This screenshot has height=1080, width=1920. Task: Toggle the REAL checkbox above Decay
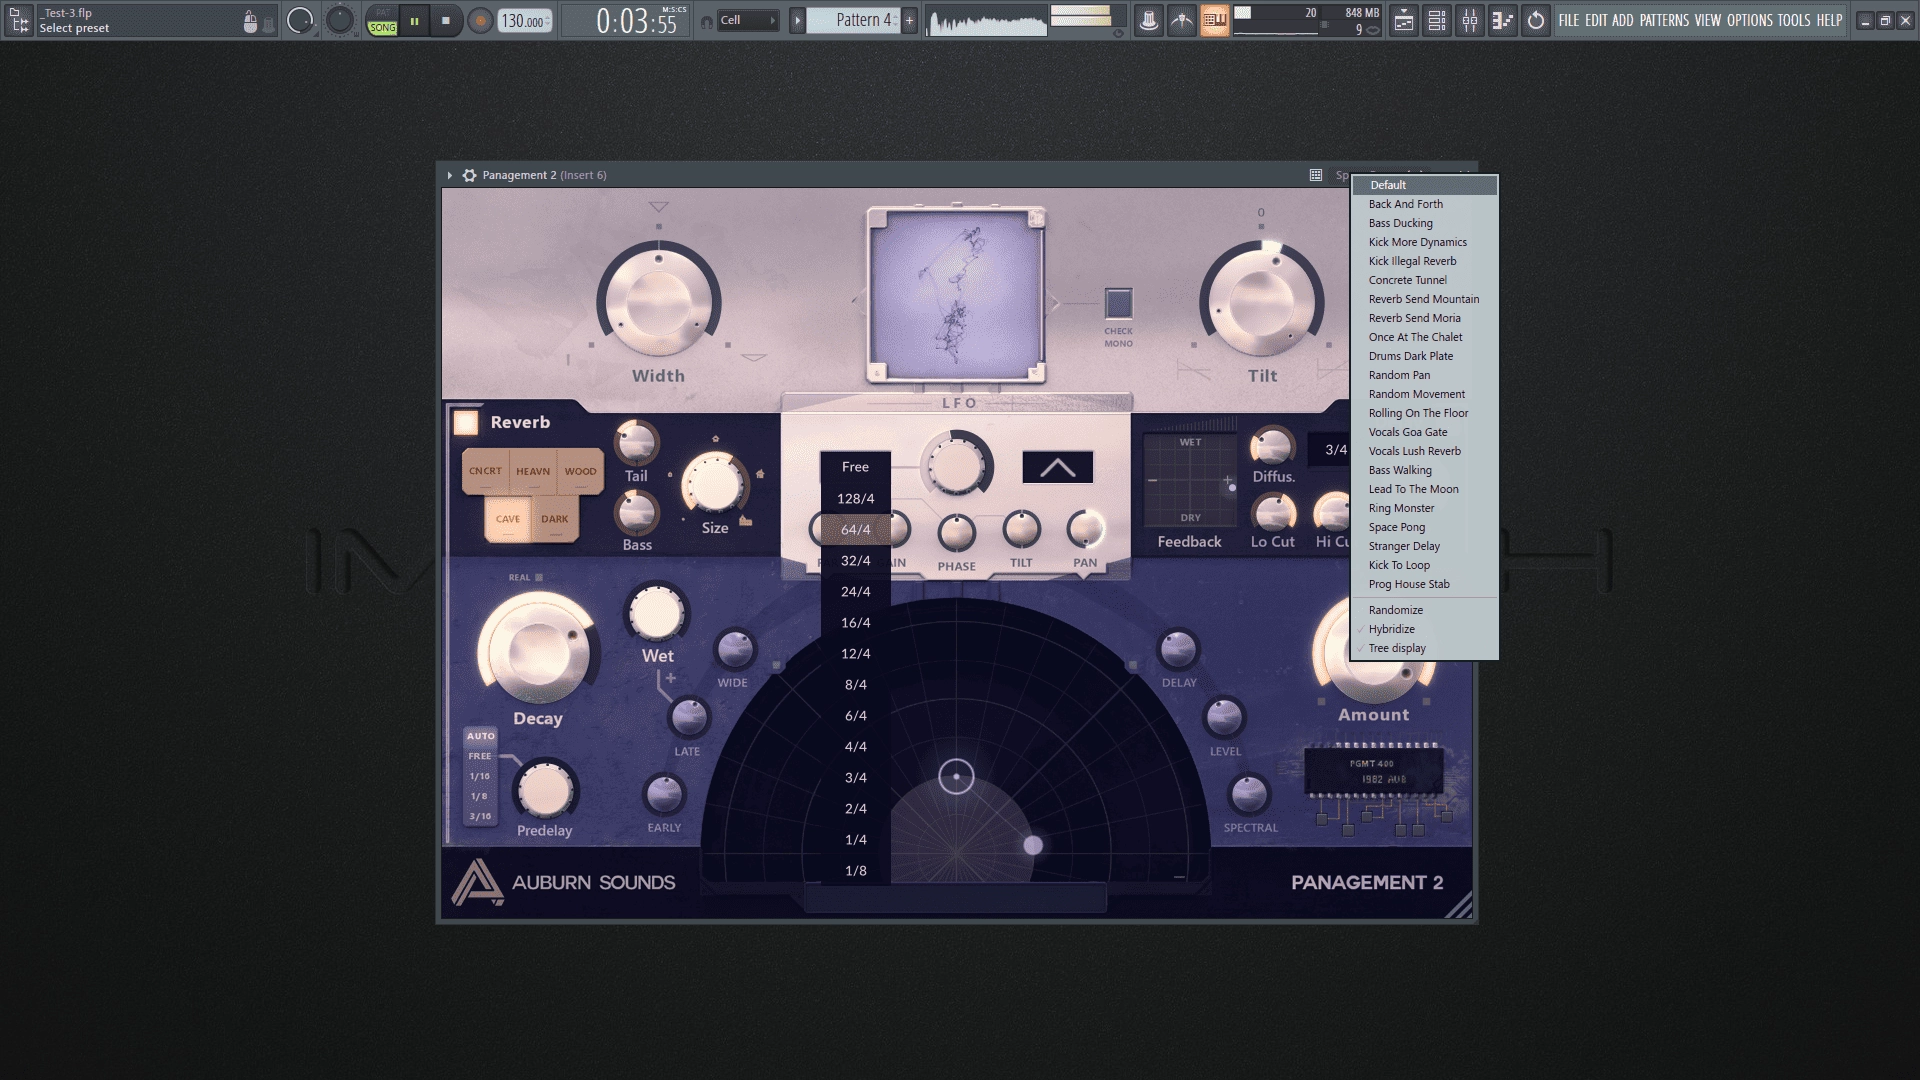click(538, 577)
